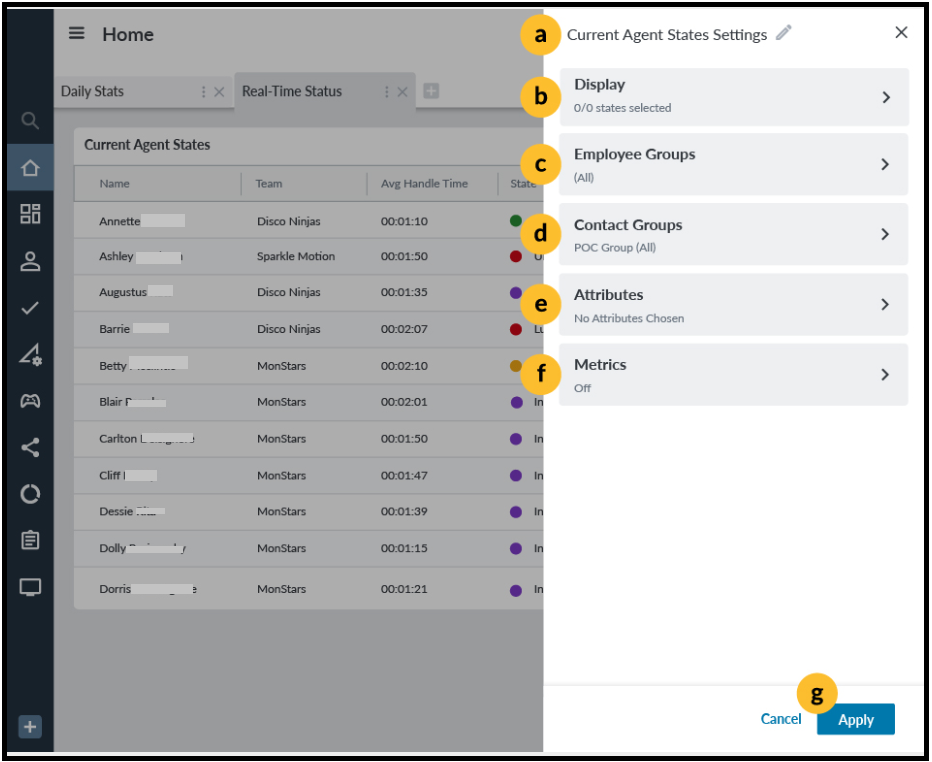The image size is (932, 762).
Task: Sort by the Name column header
Action: coord(114,184)
